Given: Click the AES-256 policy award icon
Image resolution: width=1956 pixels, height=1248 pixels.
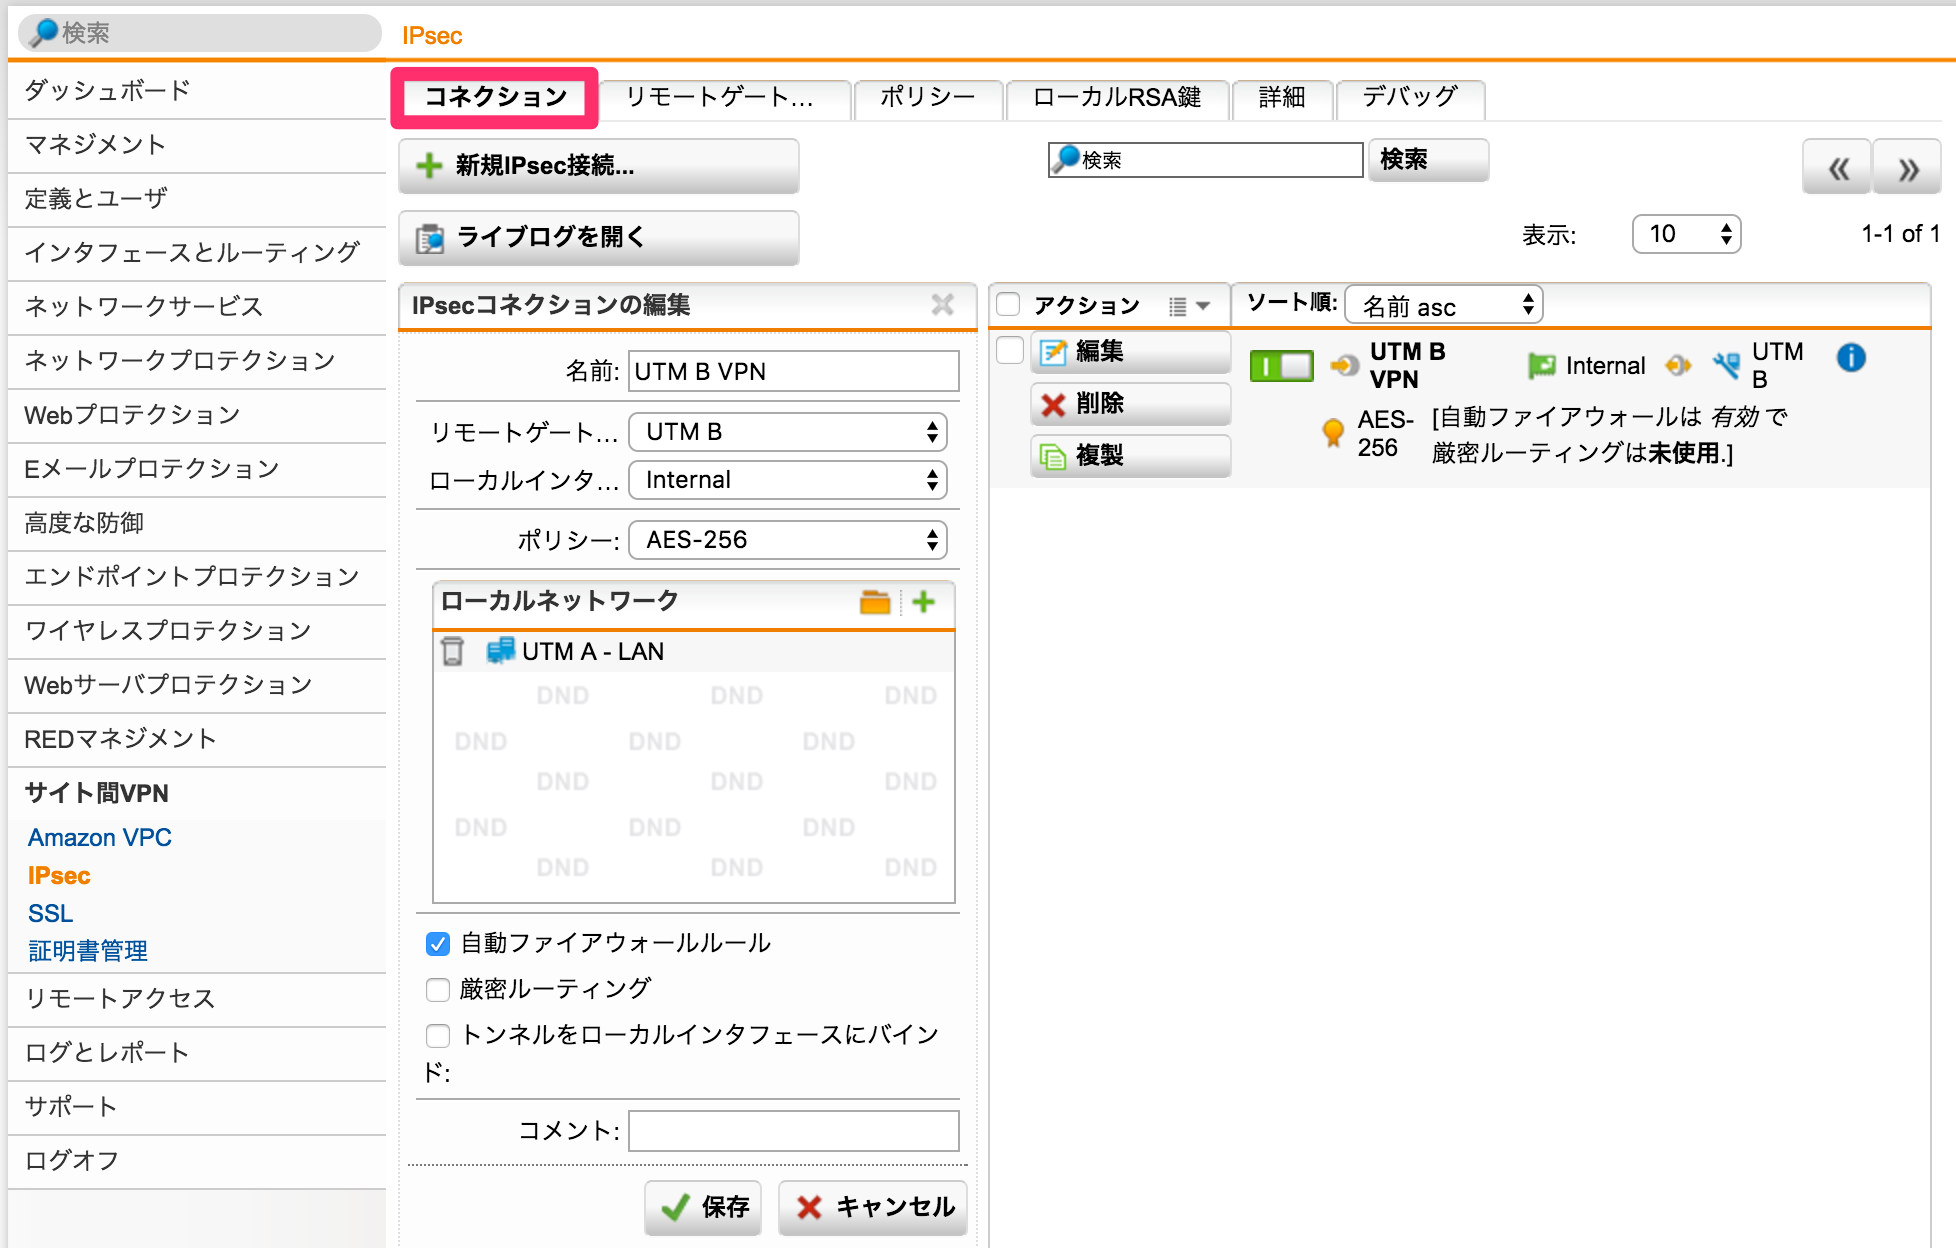Looking at the screenshot, I should 1332,433.
